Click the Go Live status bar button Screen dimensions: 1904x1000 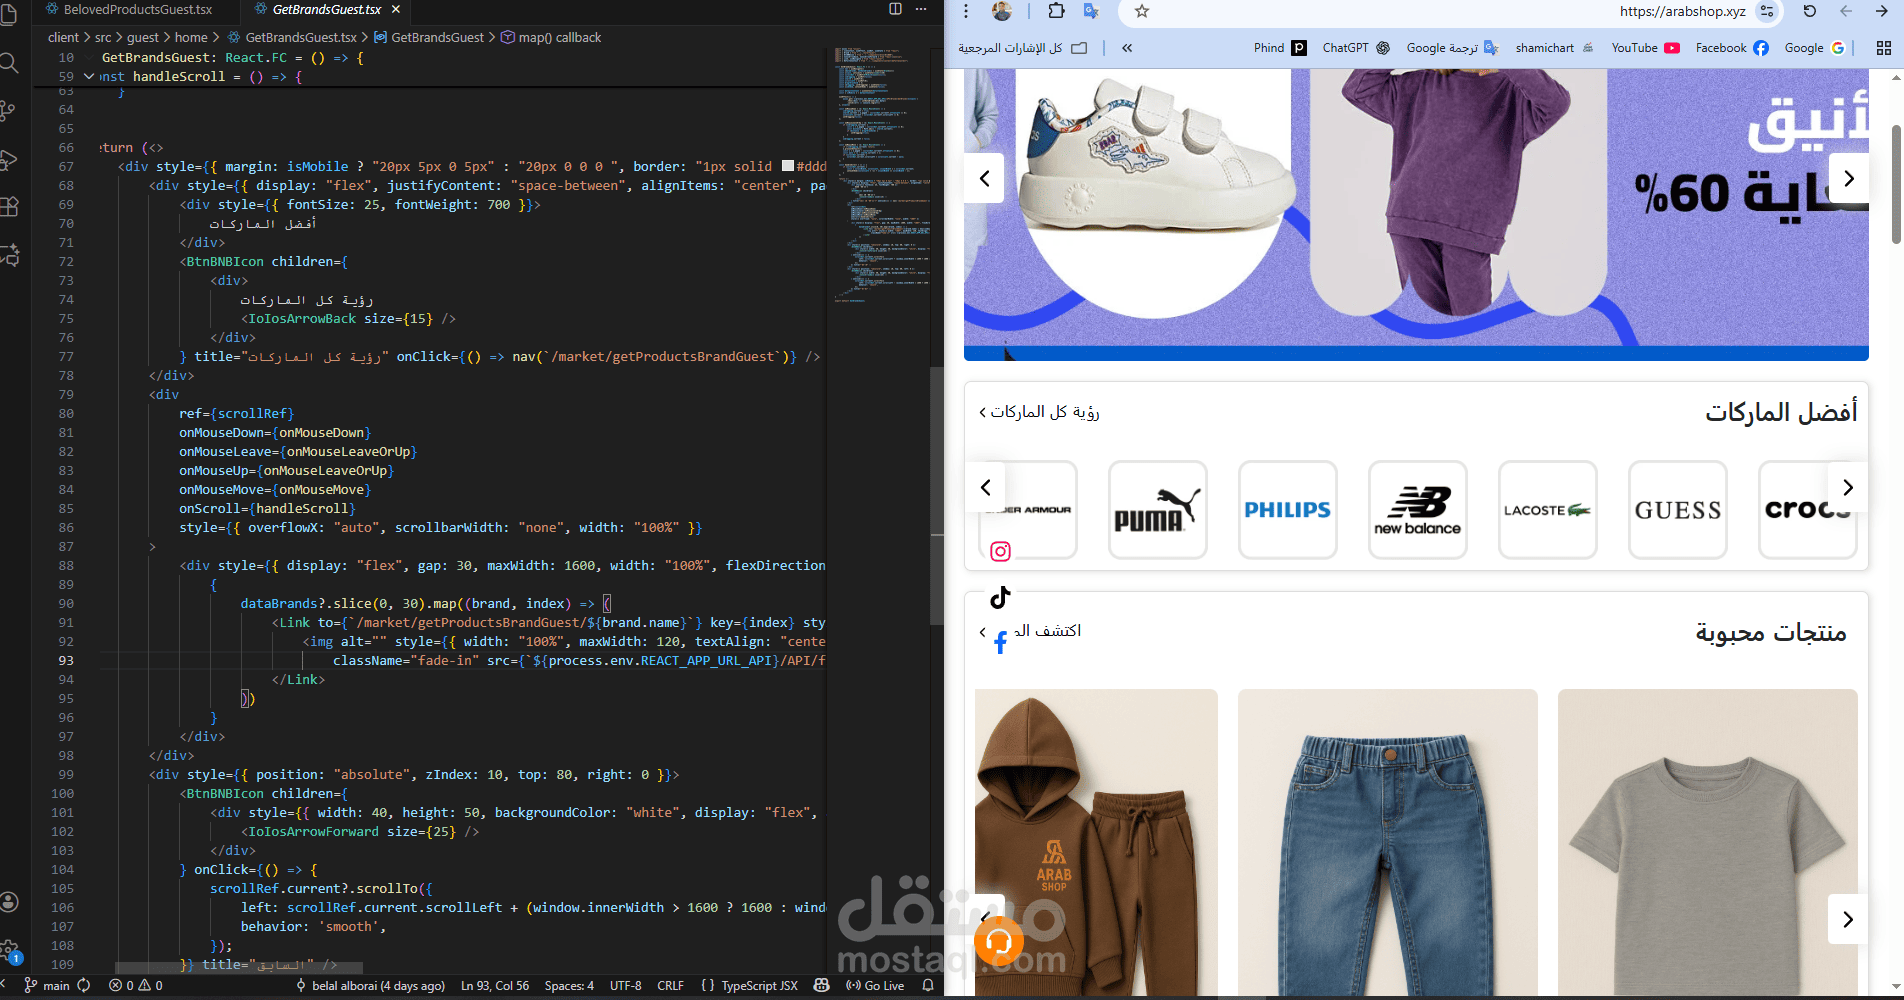[875, 986]
